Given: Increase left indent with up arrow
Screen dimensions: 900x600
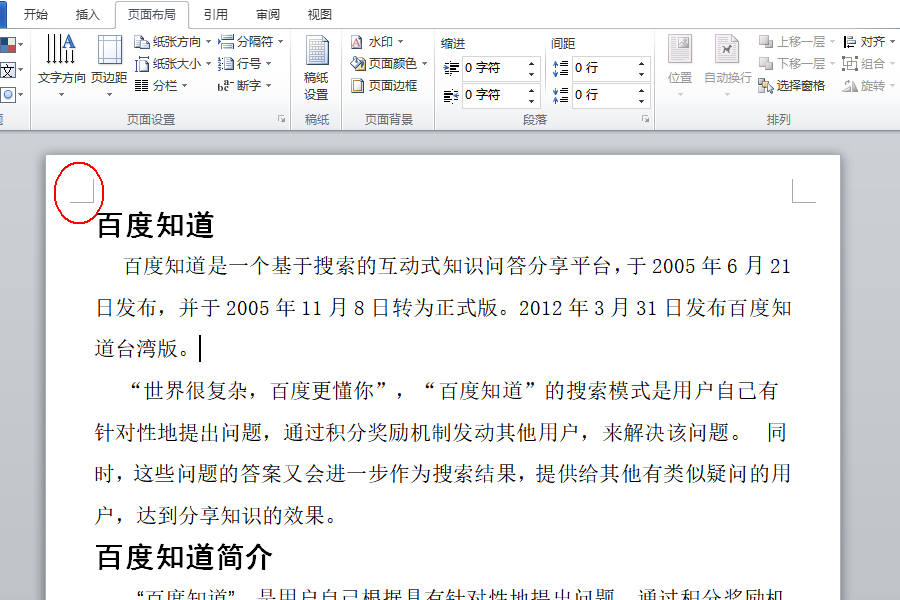Looking at the screenshot, I should [x=532, y=63].
